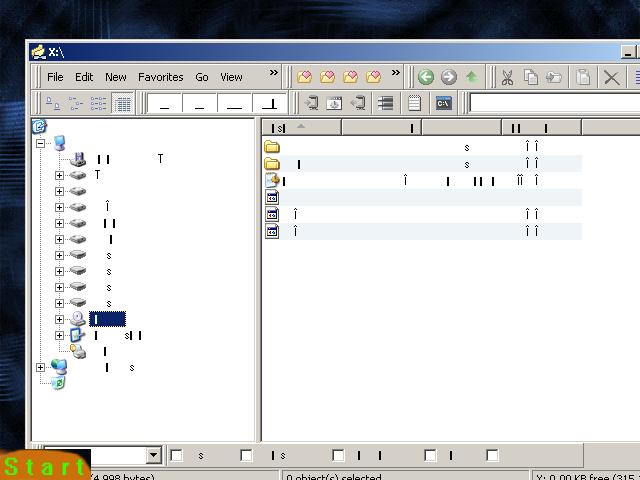Select the shortcut file with arrow icon
The image size is (640, 480).
click(x=272, y=180)
